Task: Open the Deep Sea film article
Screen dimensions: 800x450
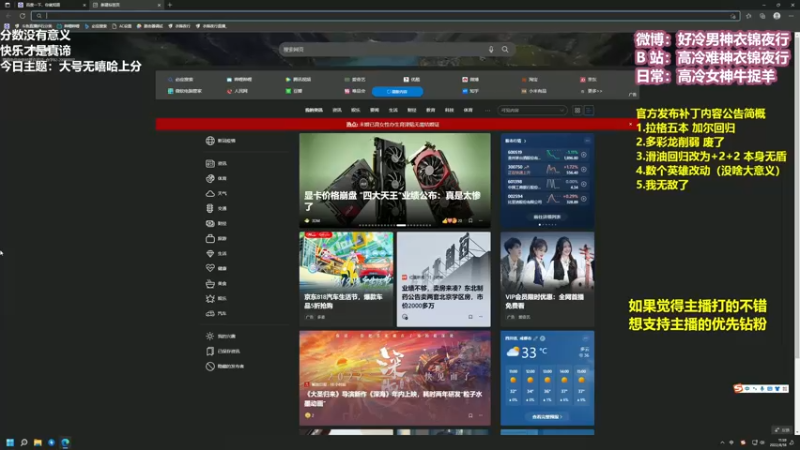Action: click(394, 378)
